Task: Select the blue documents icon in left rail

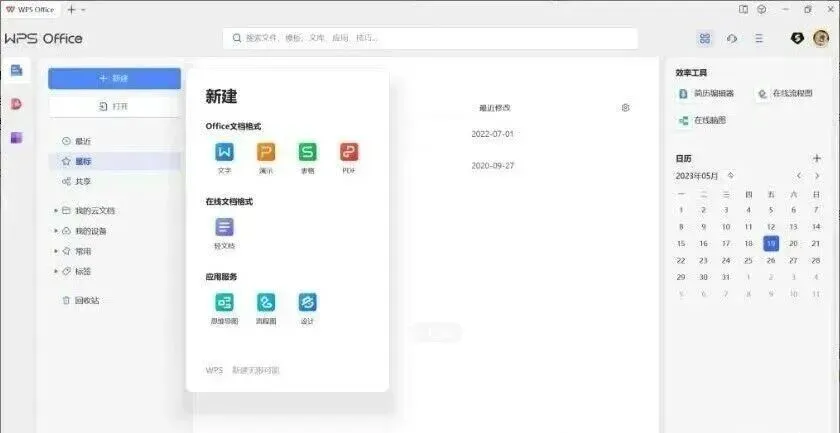Action: [17, 70]
